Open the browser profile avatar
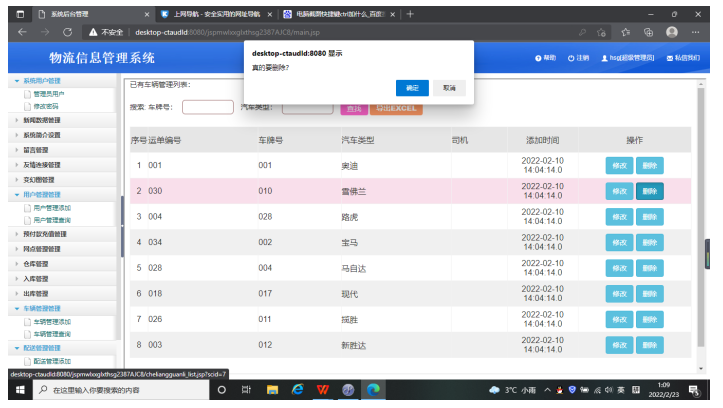723x408 pixels. click(x=672, y=32)
